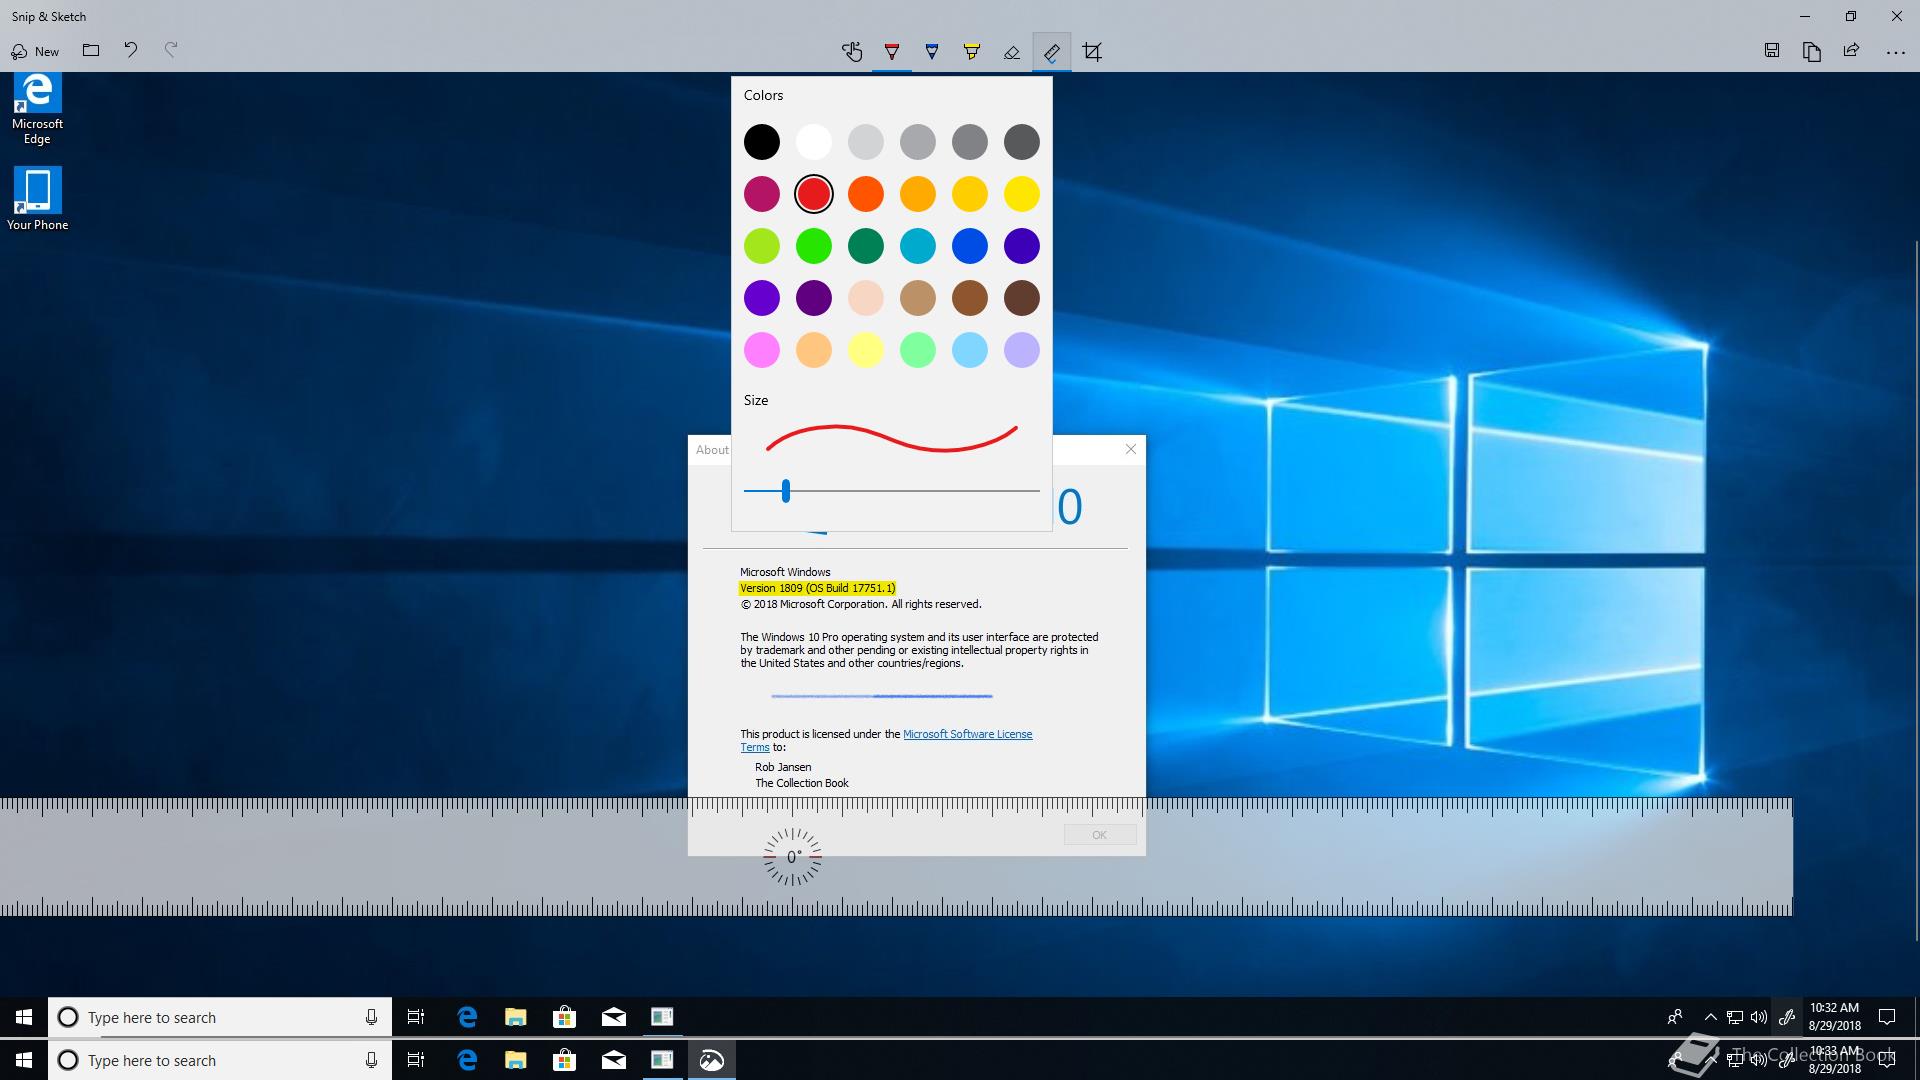Choose the lavender swatch
Screen dimensions: 1920x1080
pyautogui.click(x=1022, y=350)
